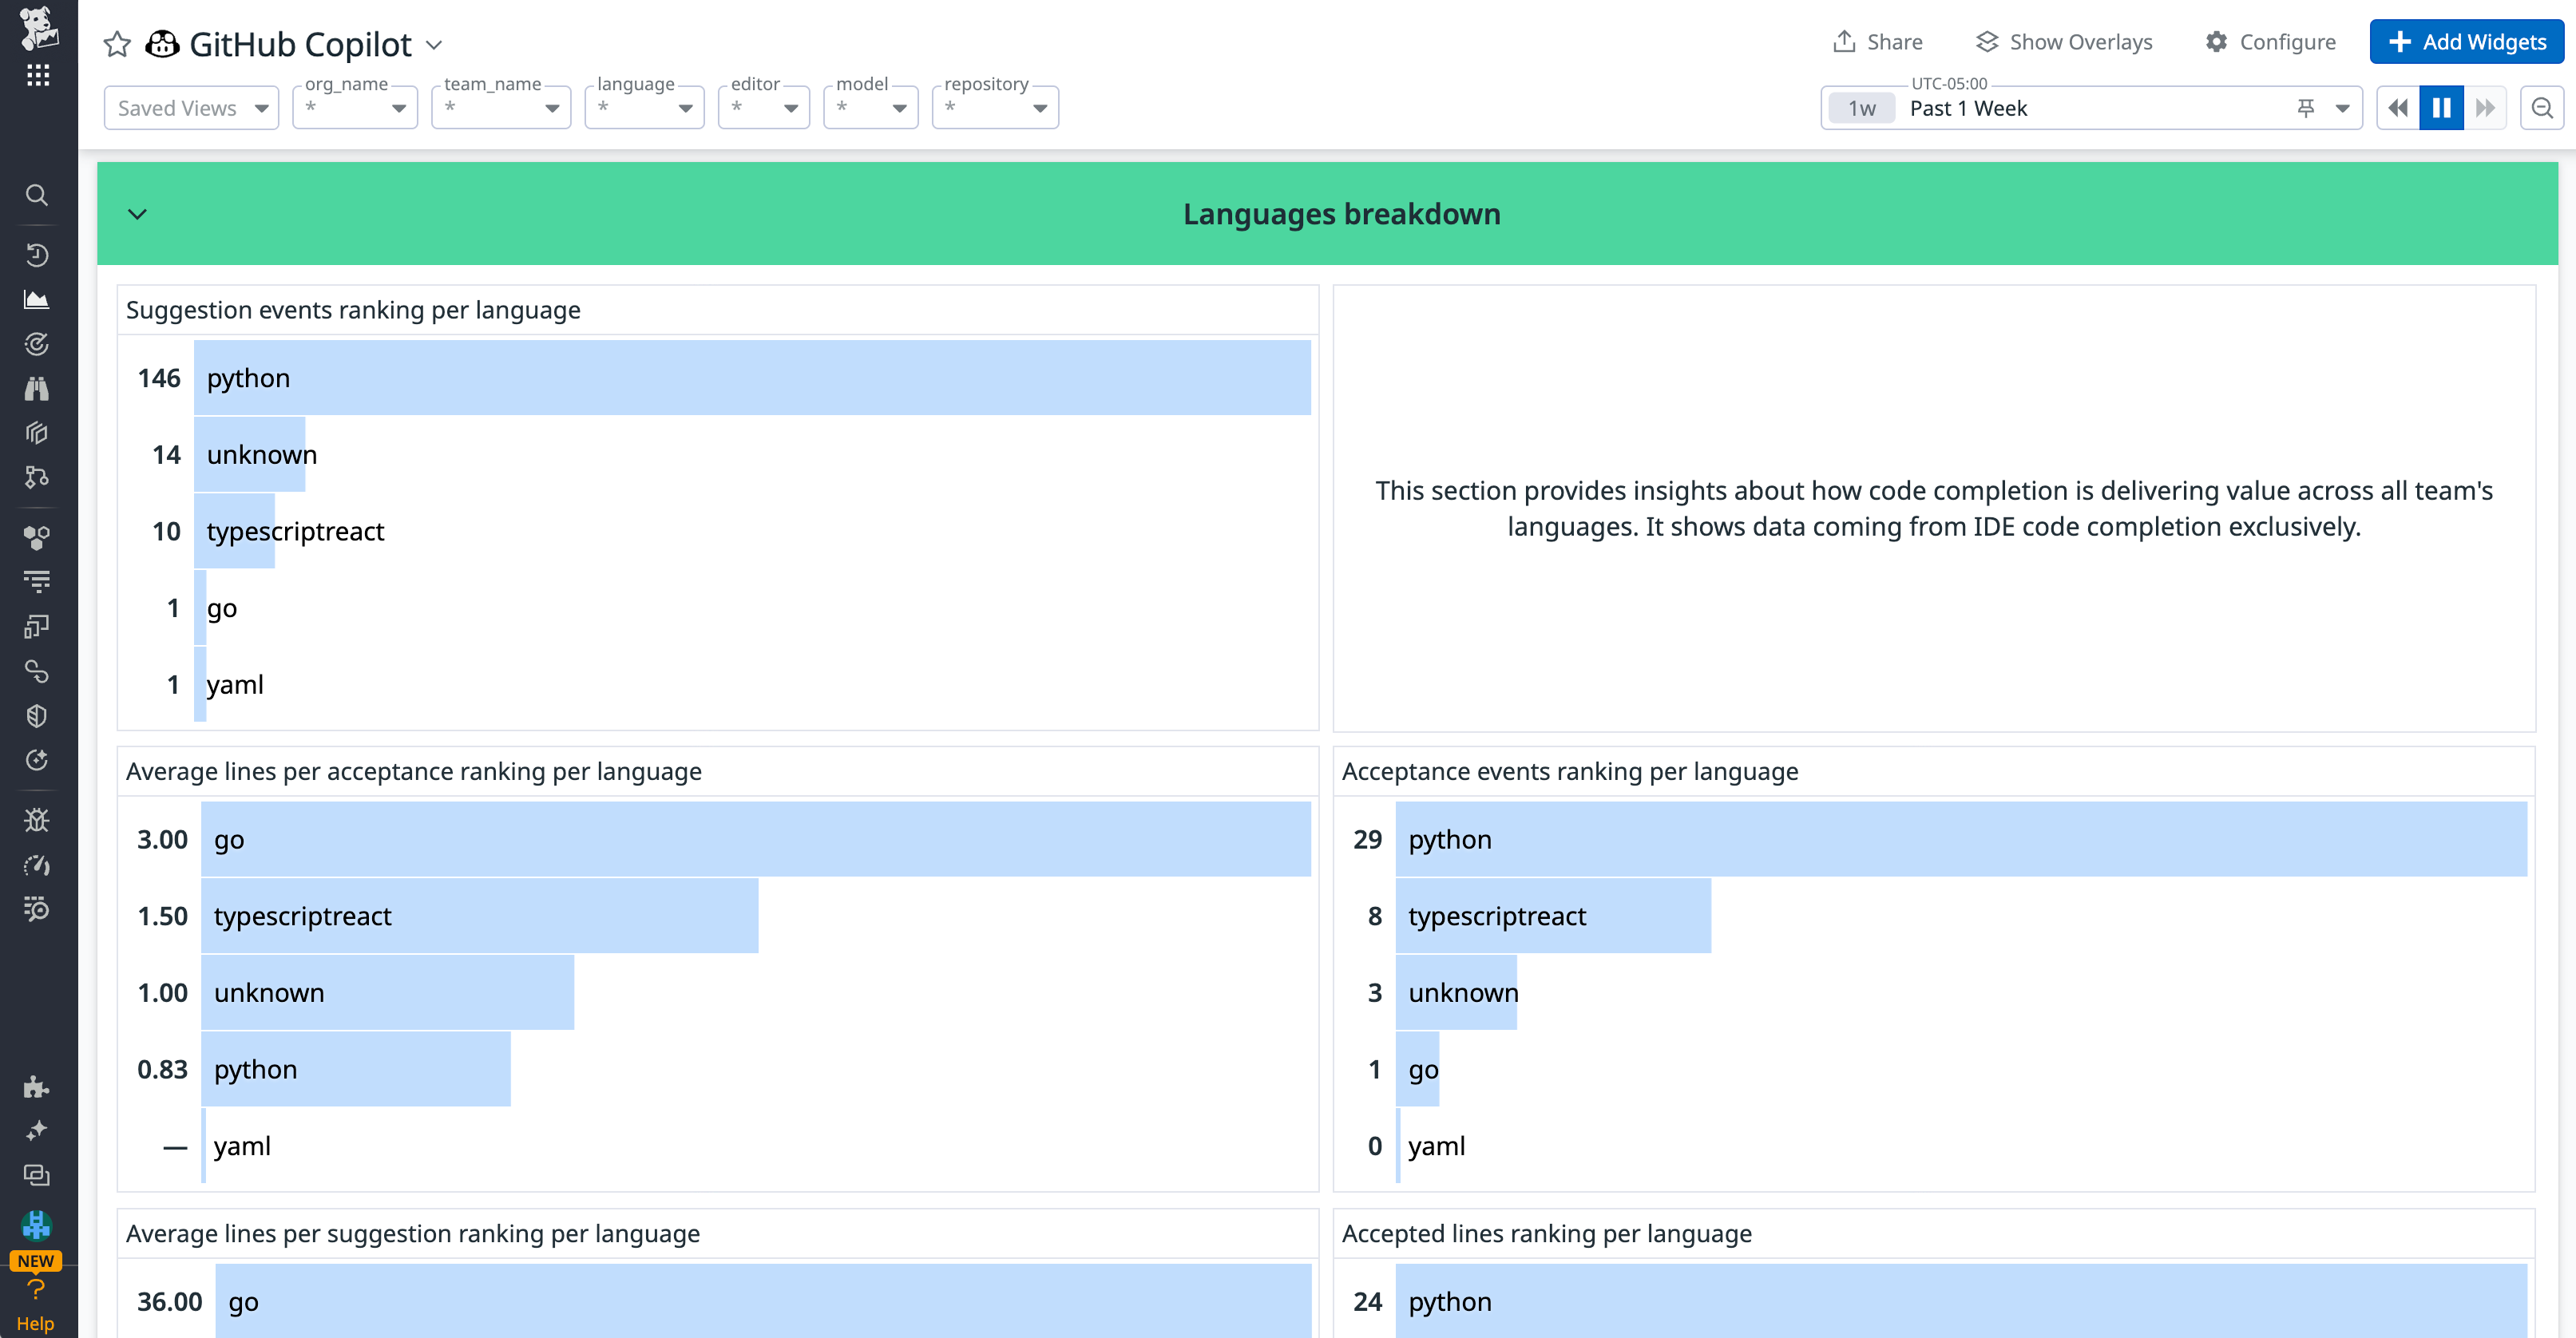2576x1338 pixels.
Task: Pause live dashboard updates
Action: [2442, 107]
